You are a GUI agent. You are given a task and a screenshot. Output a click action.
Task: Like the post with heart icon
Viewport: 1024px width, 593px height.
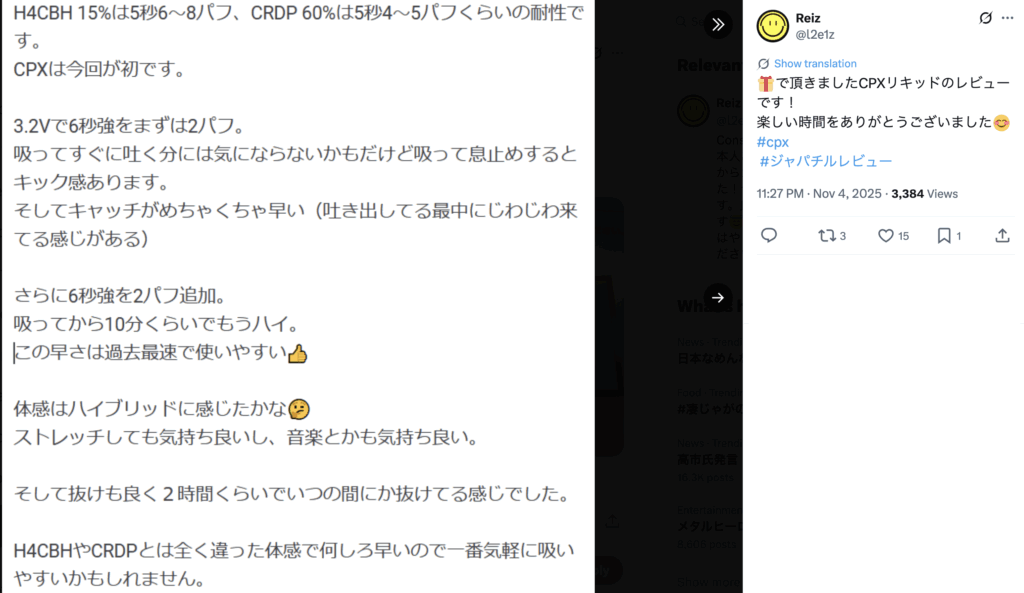click(x=893, y=236)
